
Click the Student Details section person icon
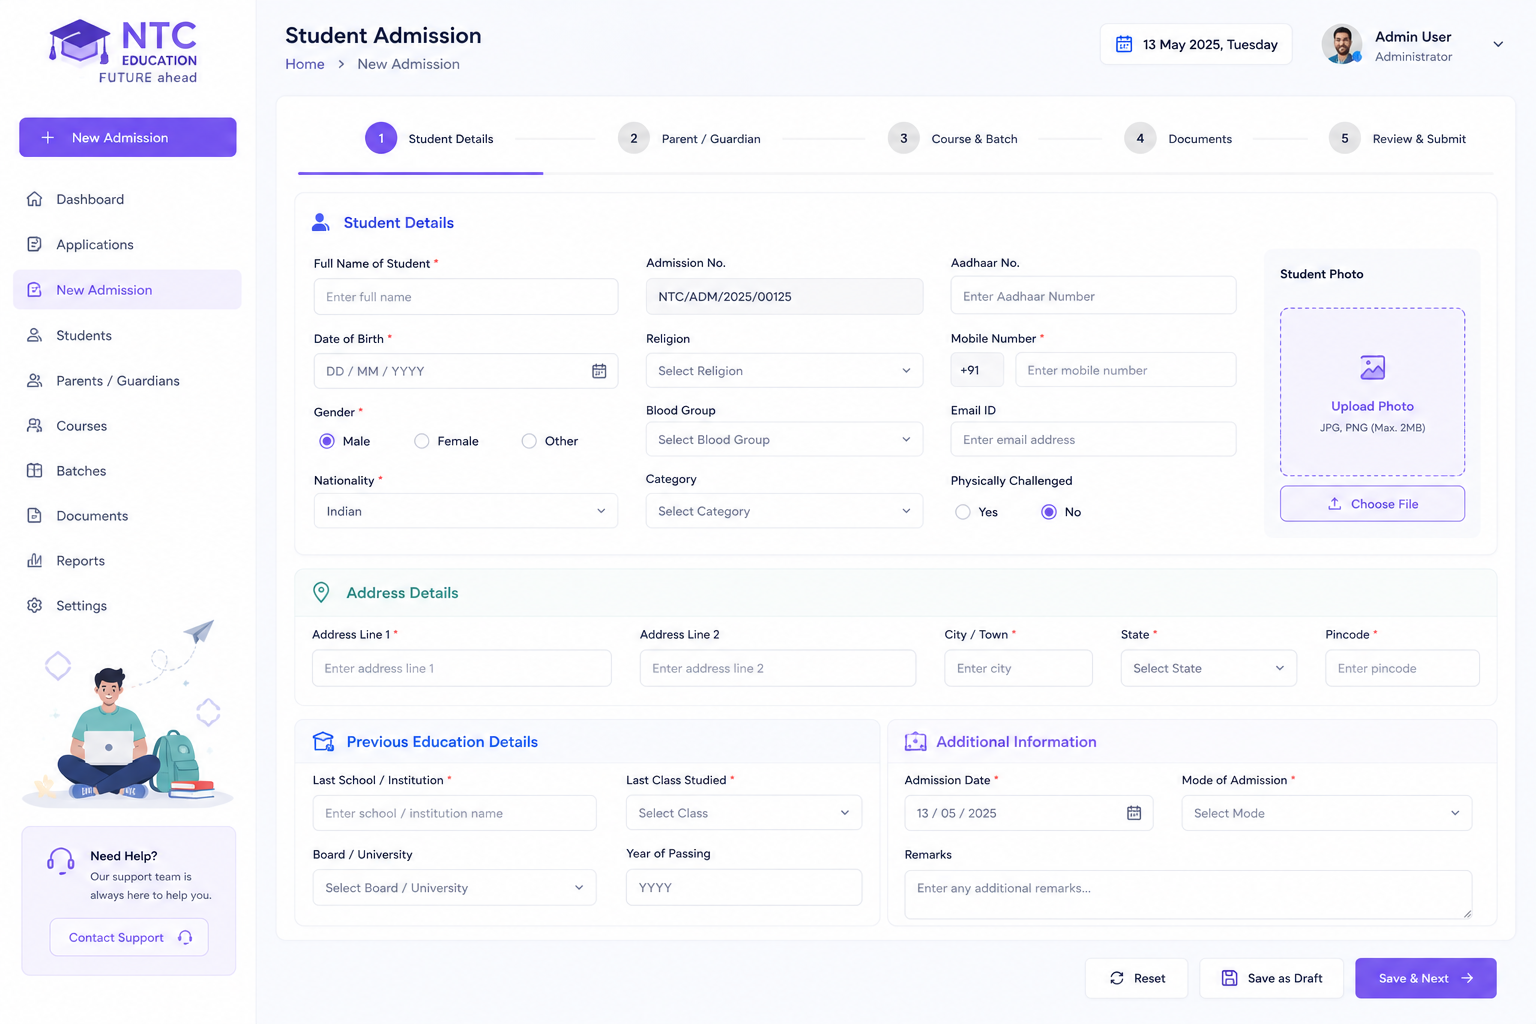[321, 222]
